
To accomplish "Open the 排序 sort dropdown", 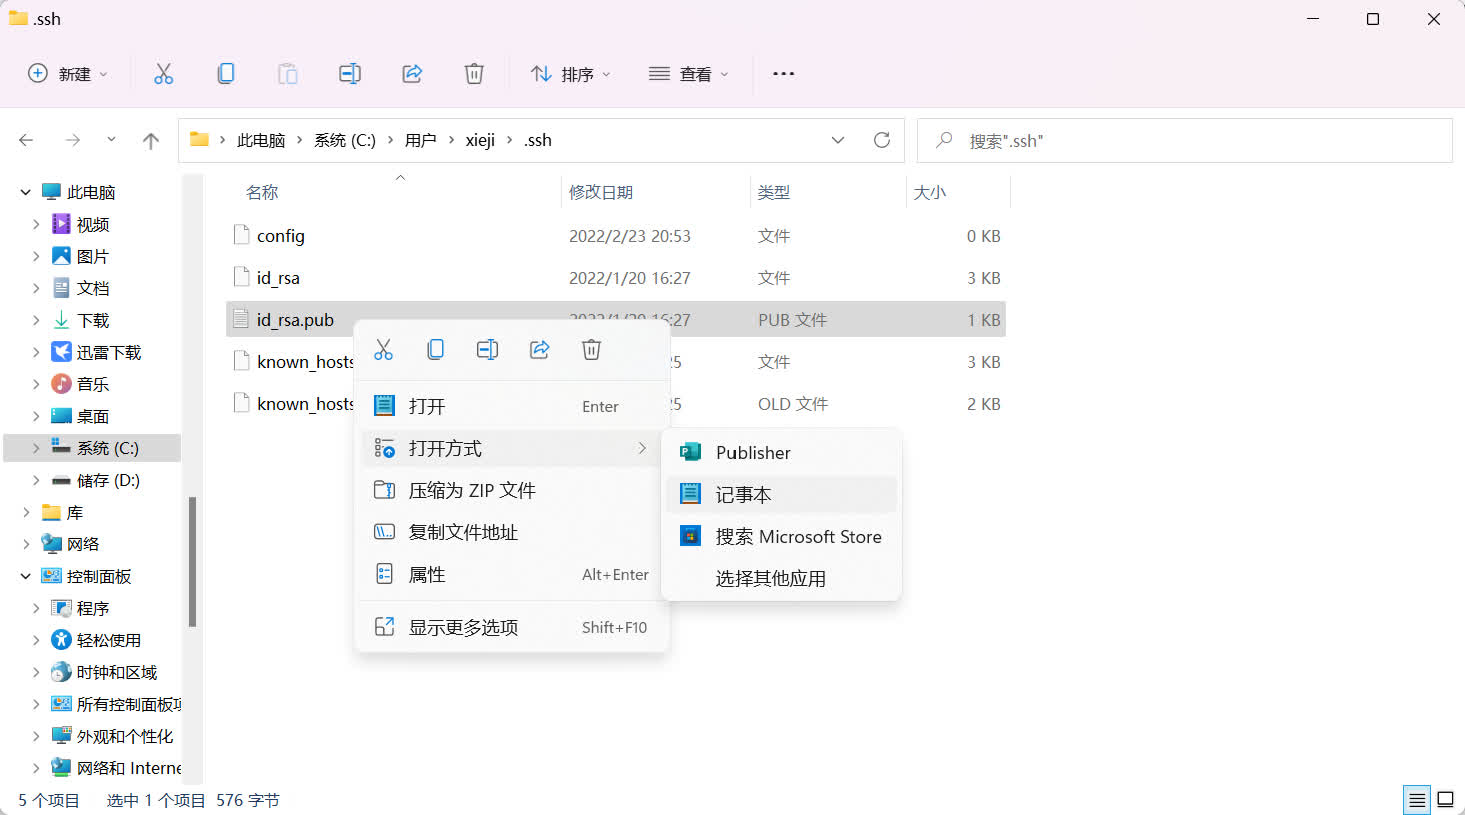I will [x=571, y=74].
